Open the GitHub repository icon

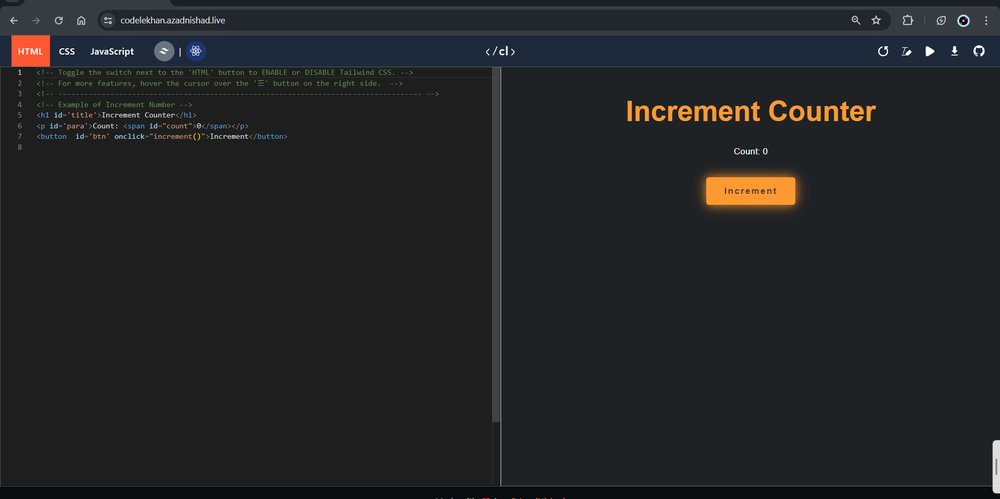click(x=978, y=51)
